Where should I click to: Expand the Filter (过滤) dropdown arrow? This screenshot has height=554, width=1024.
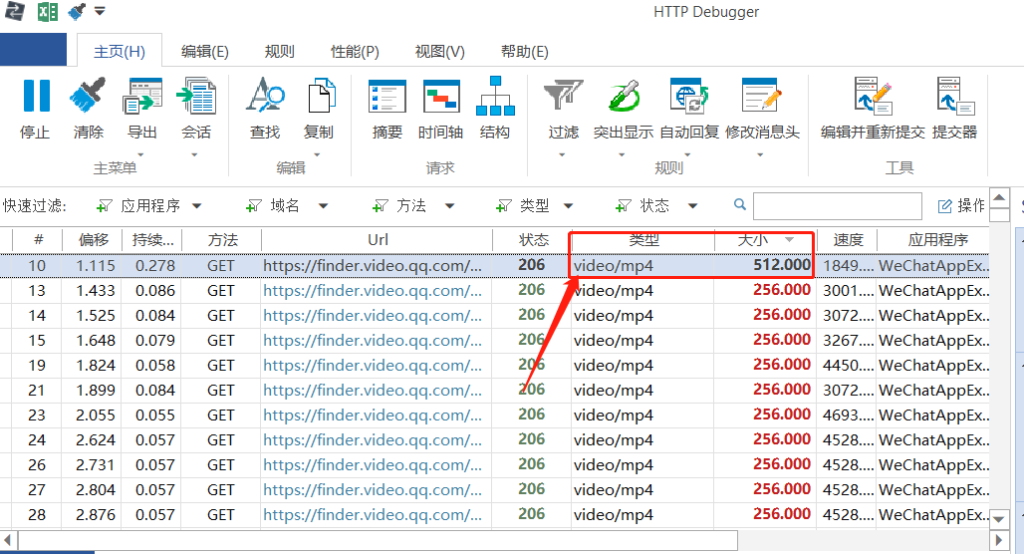pos(562,155)
